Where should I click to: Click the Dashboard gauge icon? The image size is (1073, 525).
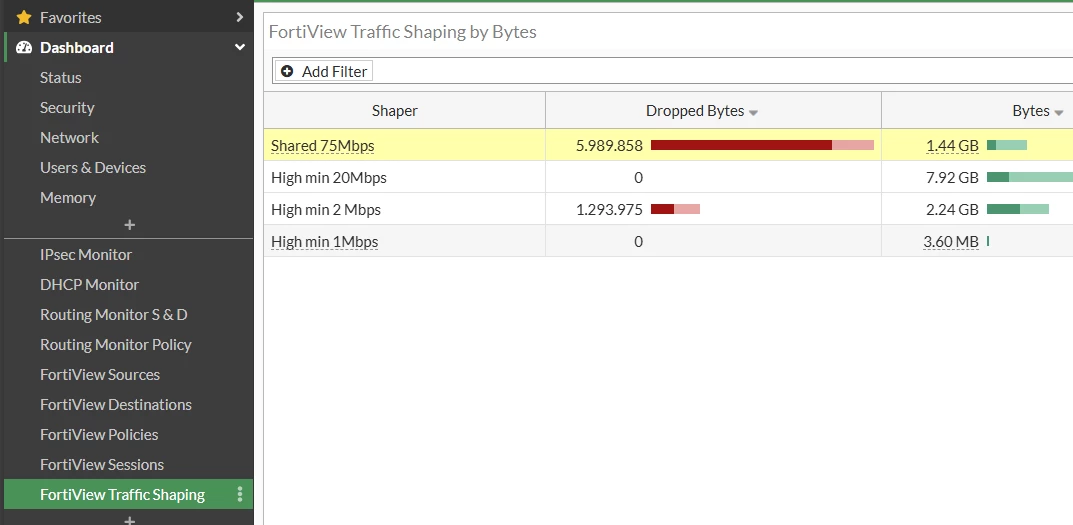coord(24,47)
